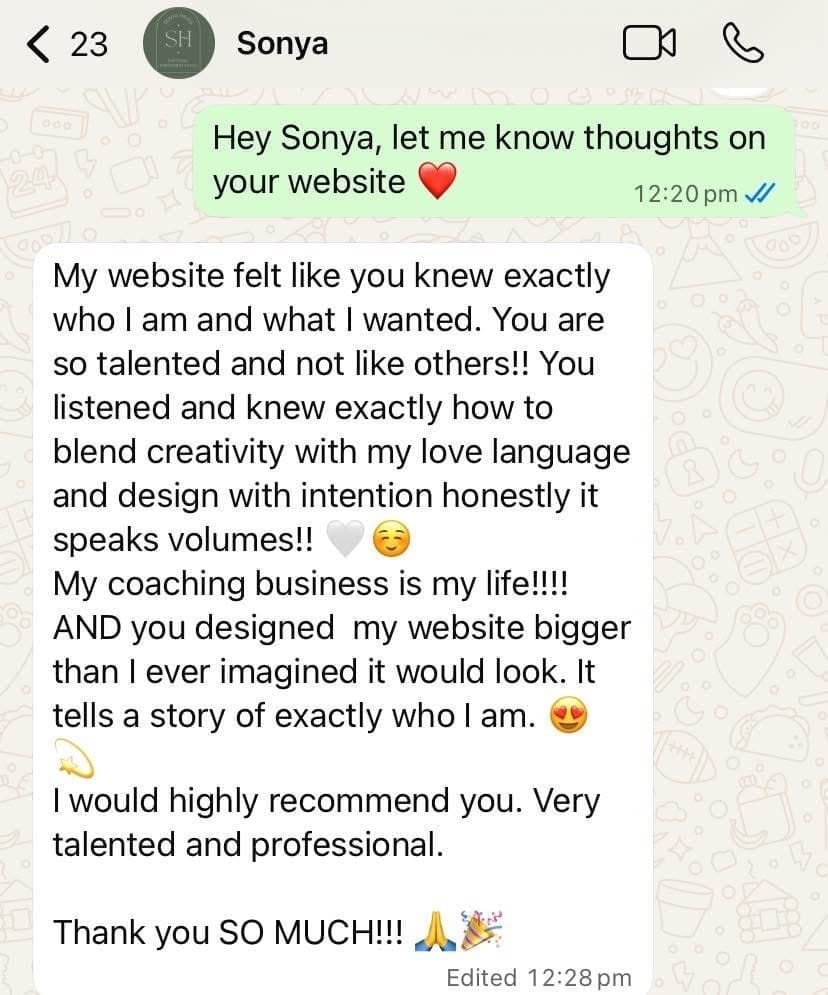
Task: Tap the "Edited" label on Sonya's message
Action: pyautogui.click(x=481, y=977)
